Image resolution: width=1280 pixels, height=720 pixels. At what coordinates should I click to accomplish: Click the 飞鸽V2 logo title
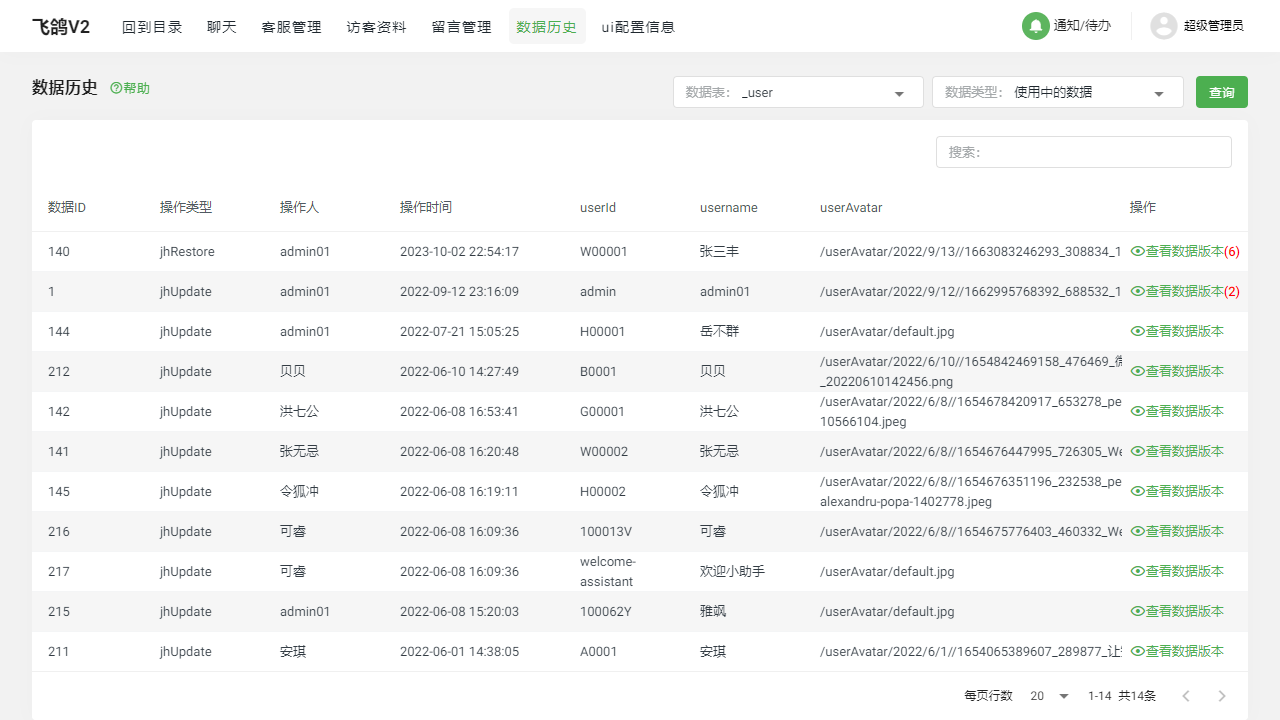point(61,27)
